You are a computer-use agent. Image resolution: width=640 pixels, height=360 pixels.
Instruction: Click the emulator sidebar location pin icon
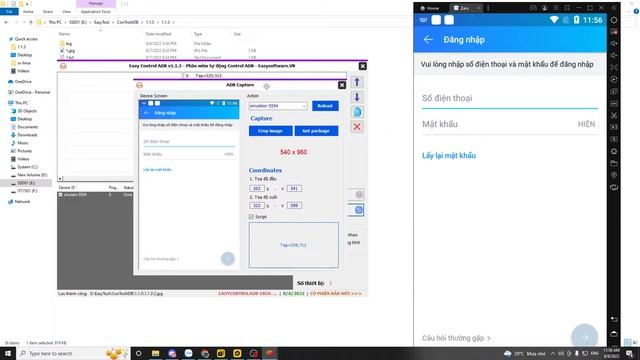click(x=614, y=175)
